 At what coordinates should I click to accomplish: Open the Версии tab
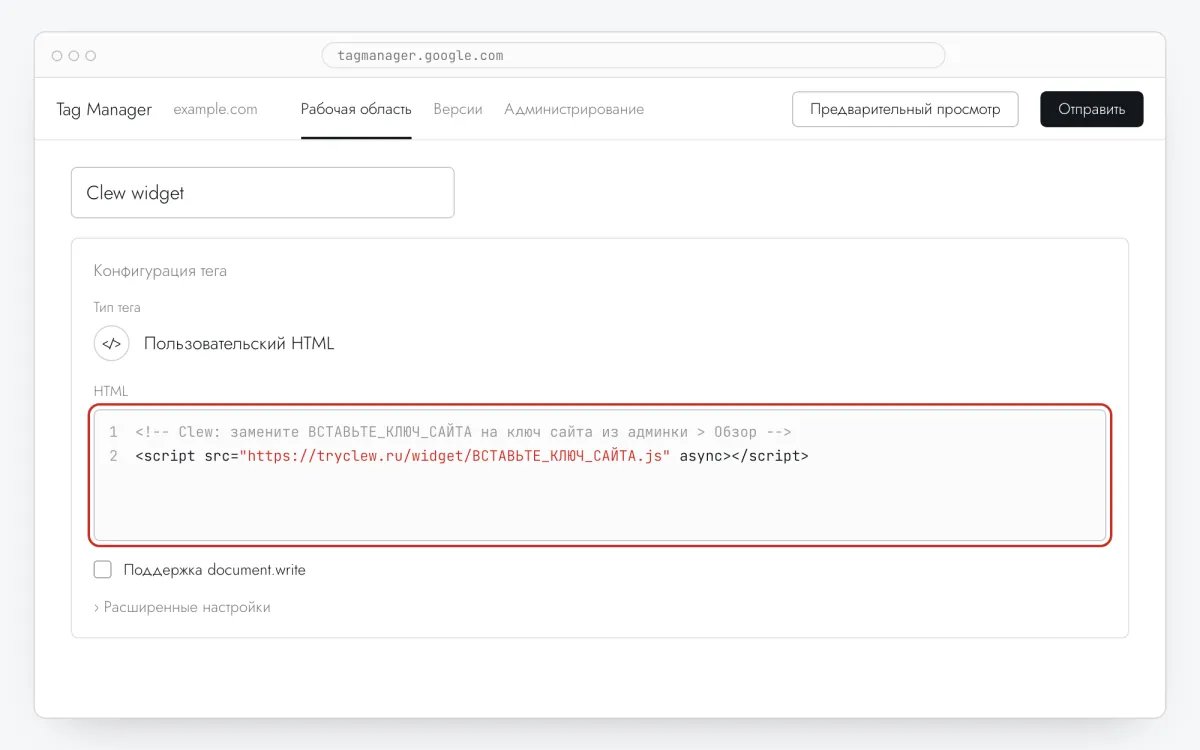click(x=458, y=109)
